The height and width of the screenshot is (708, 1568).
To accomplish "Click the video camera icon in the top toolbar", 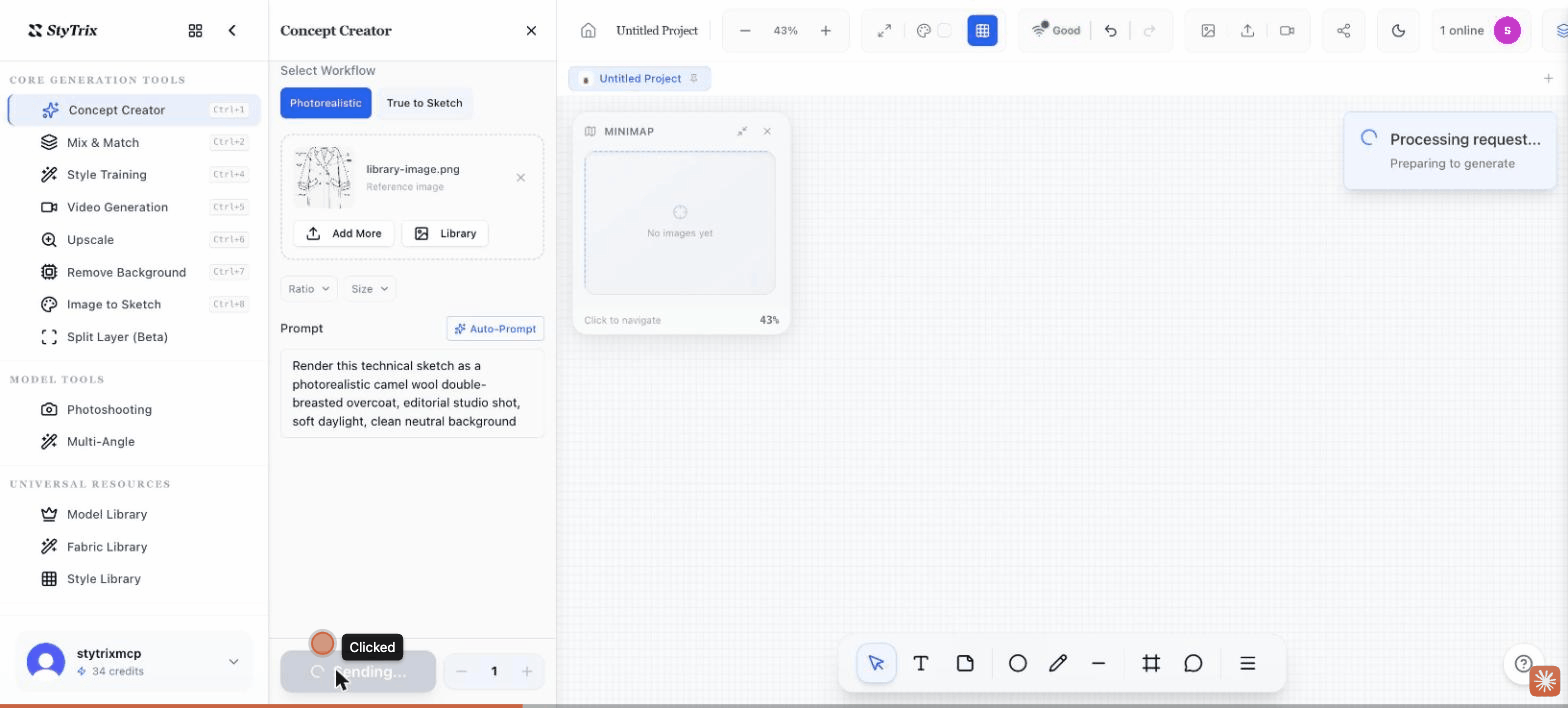I will [1287, 31].
